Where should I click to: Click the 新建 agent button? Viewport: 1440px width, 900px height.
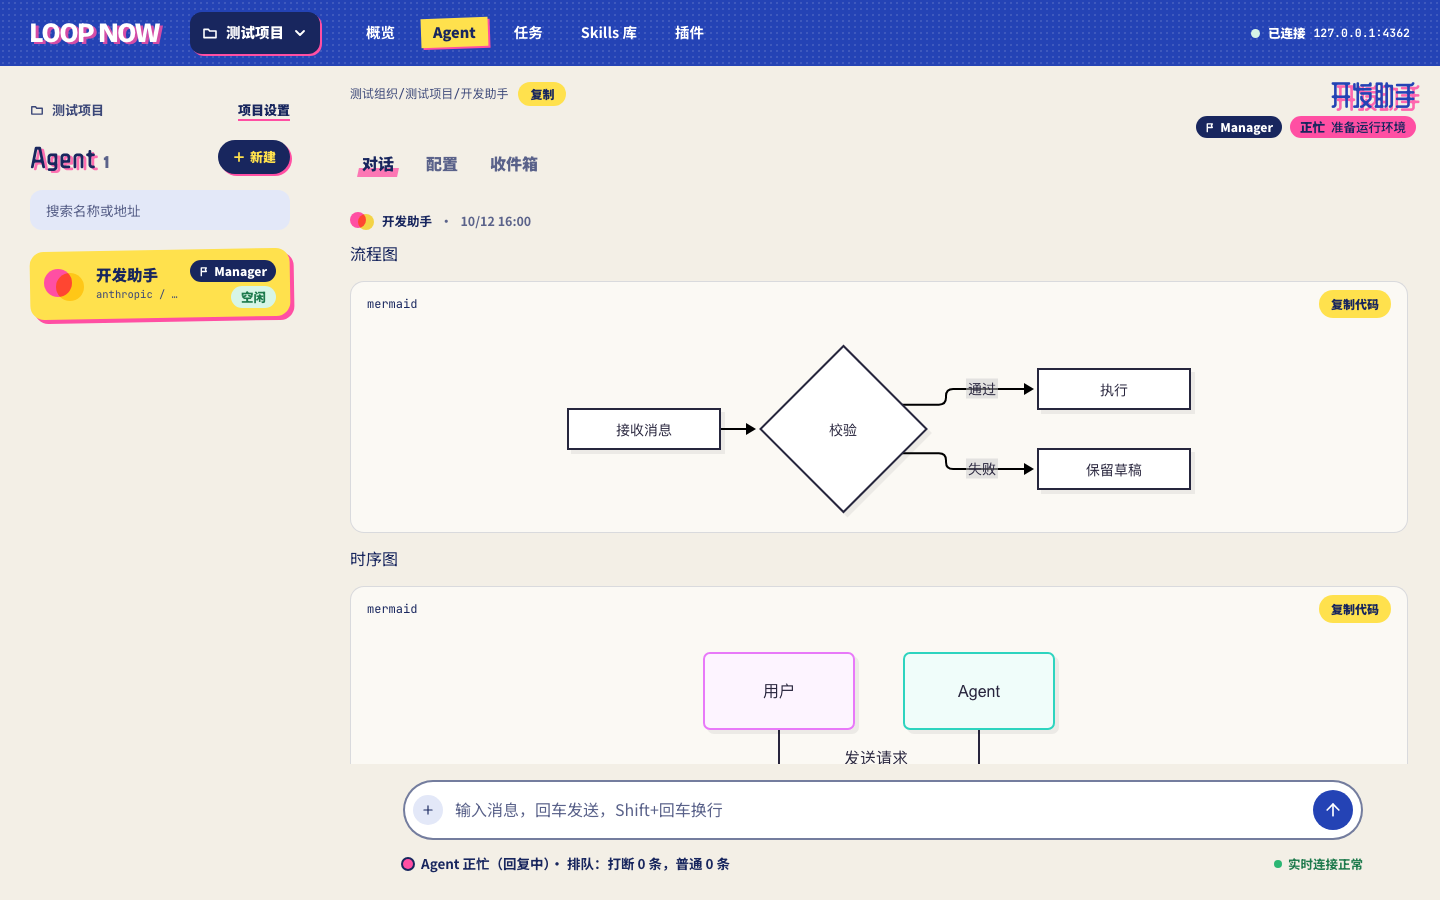point(254,157)
